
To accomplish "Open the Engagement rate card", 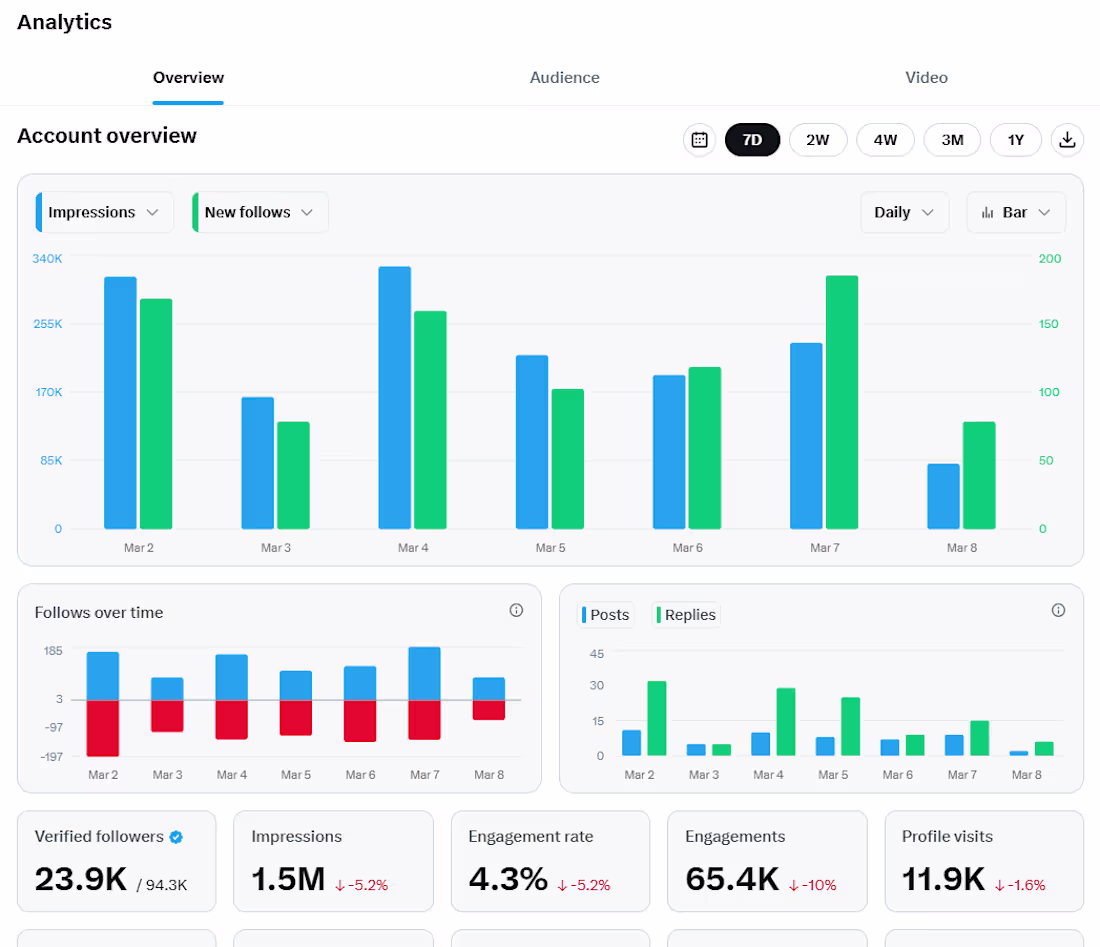I will tap(550, 861).
